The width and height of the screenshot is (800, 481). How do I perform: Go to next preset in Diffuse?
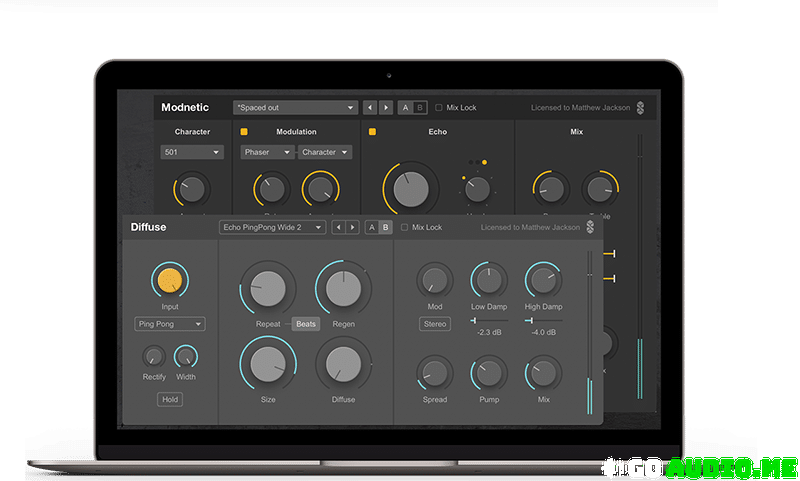pos(353,227)
